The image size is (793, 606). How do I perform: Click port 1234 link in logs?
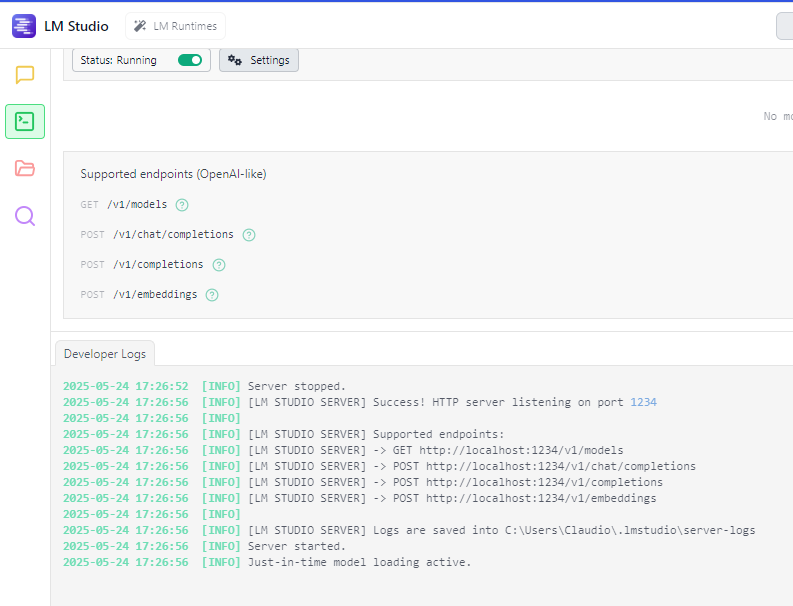point(643,402)
